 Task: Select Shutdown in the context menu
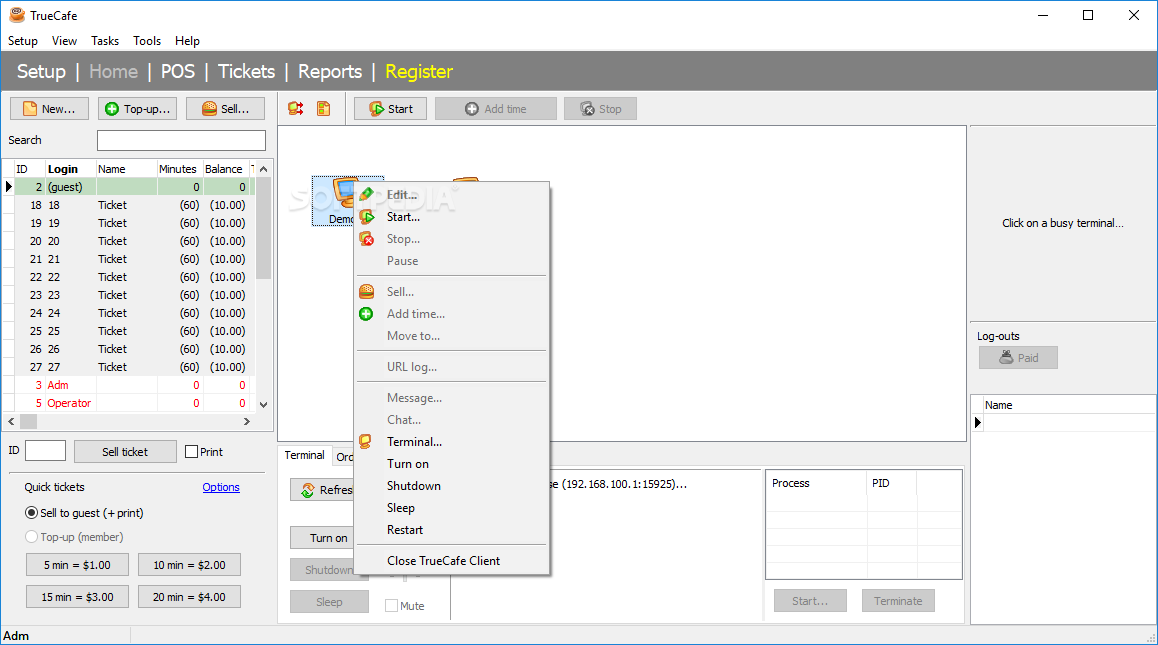pos(452,486)
